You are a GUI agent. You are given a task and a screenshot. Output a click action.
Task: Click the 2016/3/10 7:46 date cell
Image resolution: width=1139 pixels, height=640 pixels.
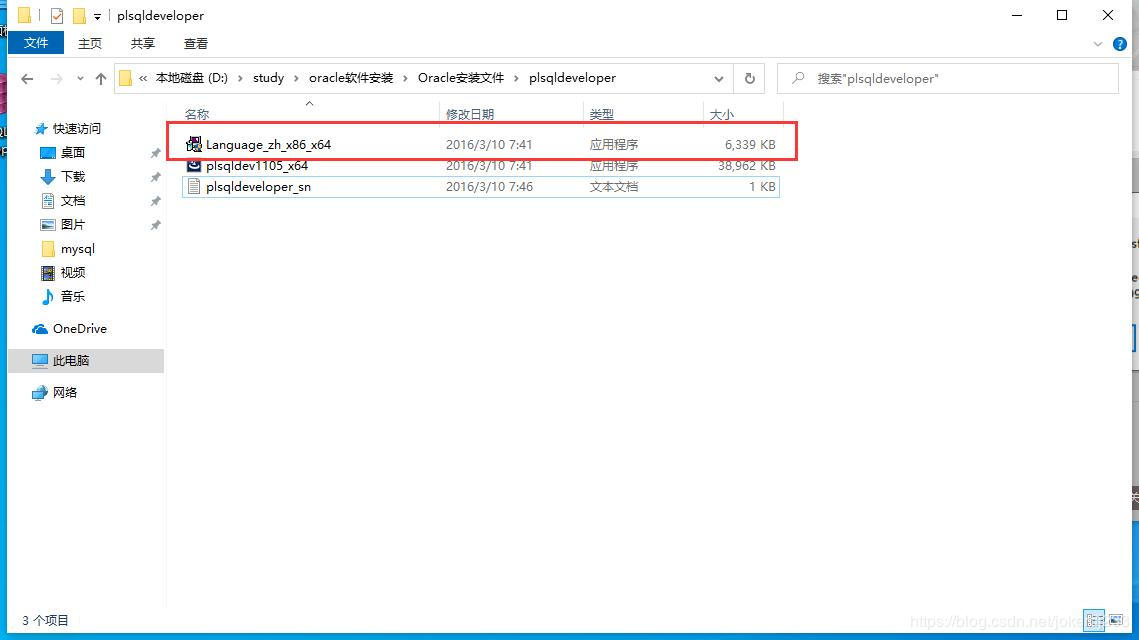(490, 187)
